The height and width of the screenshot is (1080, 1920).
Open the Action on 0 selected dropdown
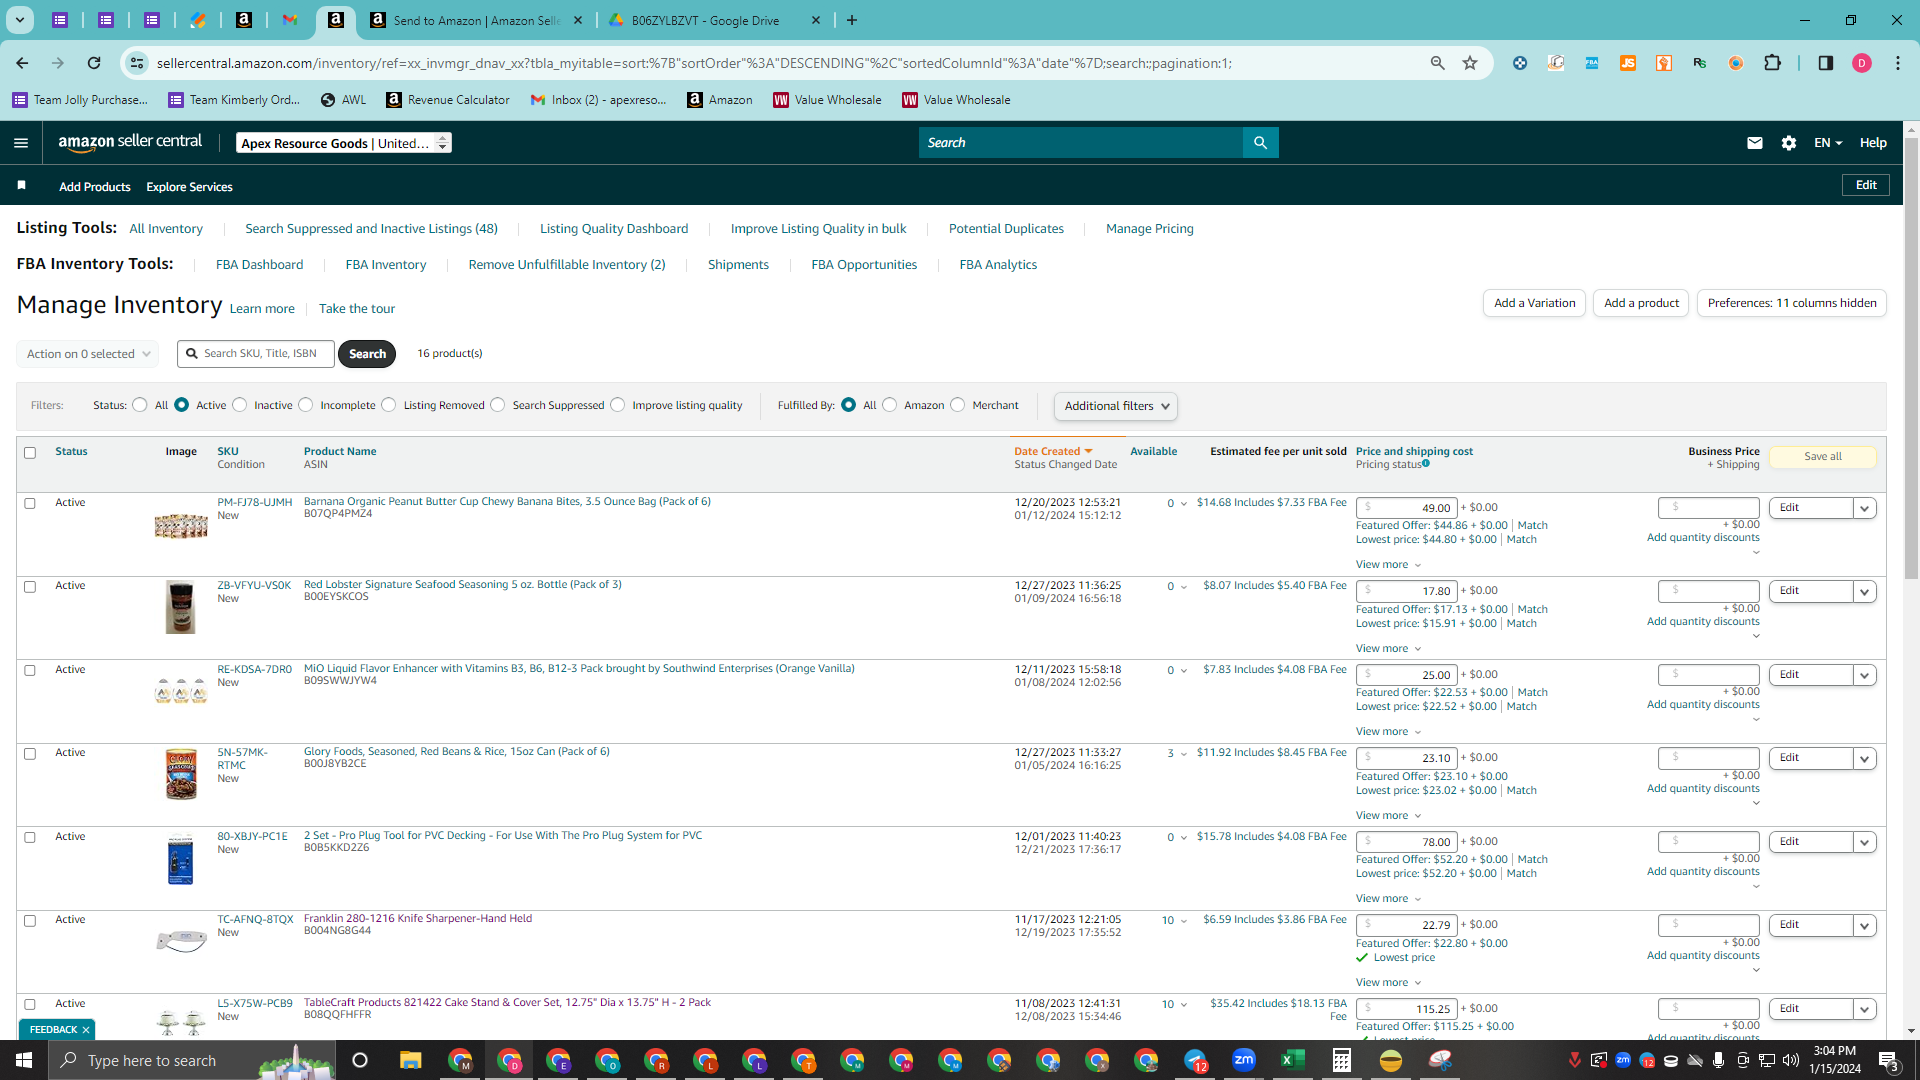(x=88, y=354)
